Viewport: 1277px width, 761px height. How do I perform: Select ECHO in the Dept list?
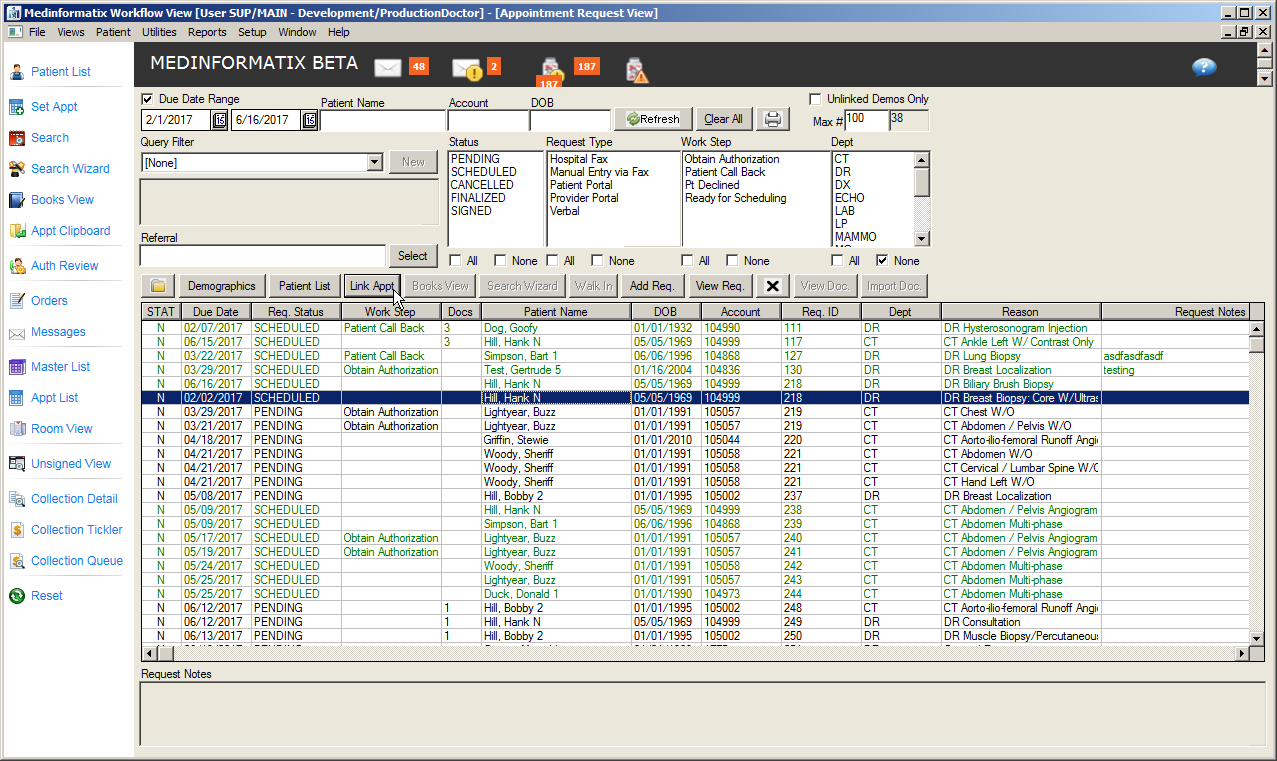click(x=850, y=198)
